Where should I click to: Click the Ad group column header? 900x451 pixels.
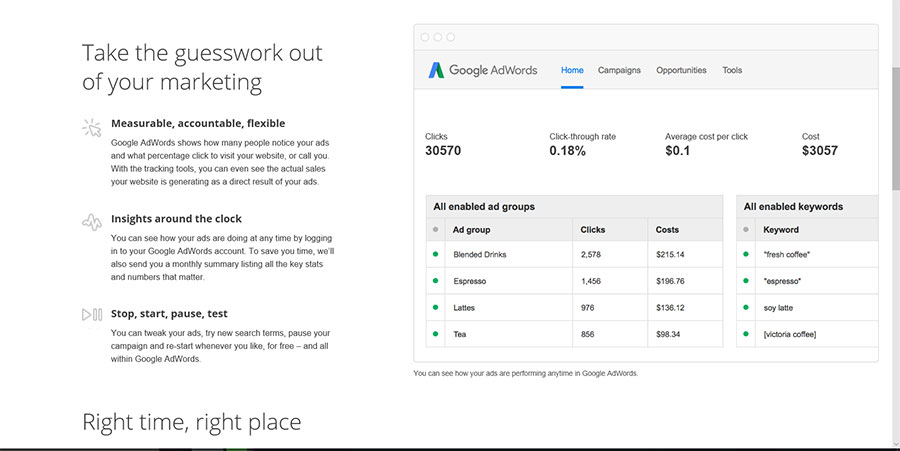coord(471,230)
